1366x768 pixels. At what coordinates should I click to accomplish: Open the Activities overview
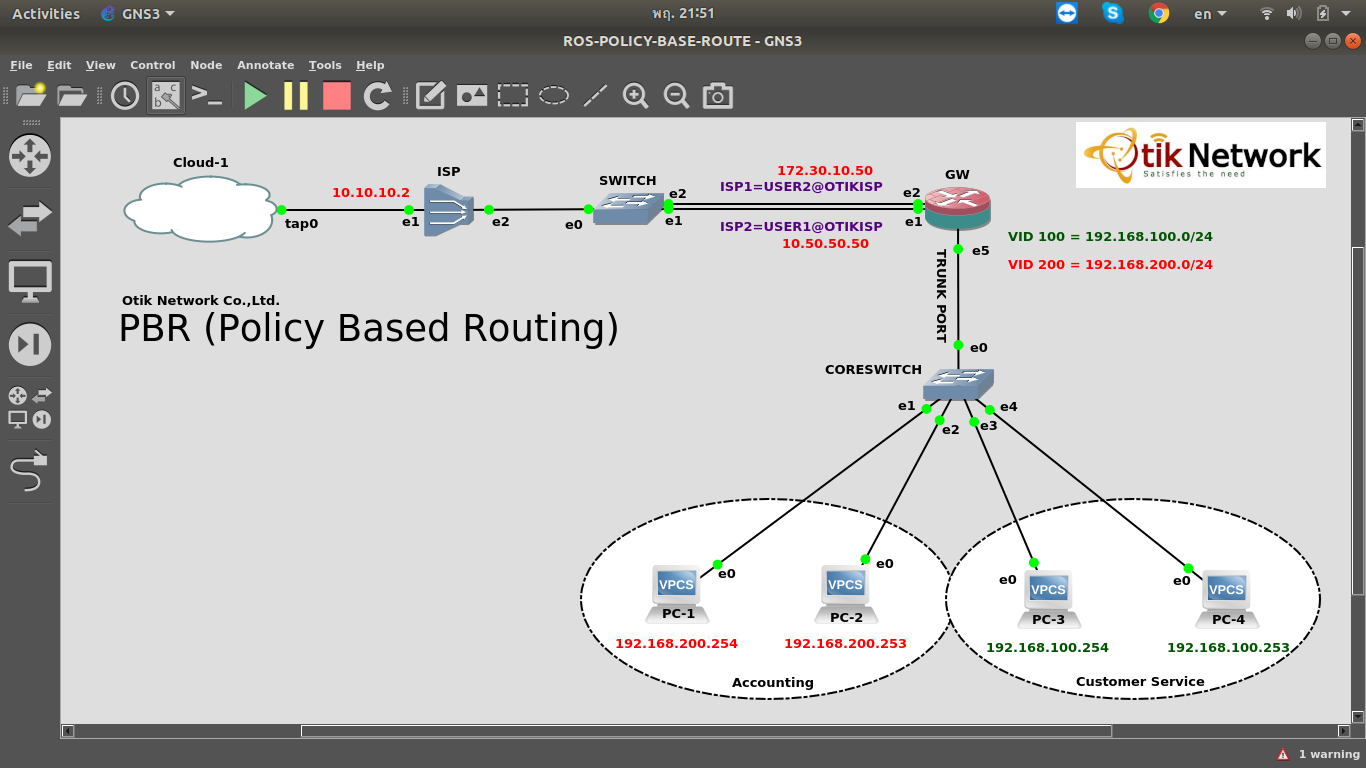click(46, 13)
